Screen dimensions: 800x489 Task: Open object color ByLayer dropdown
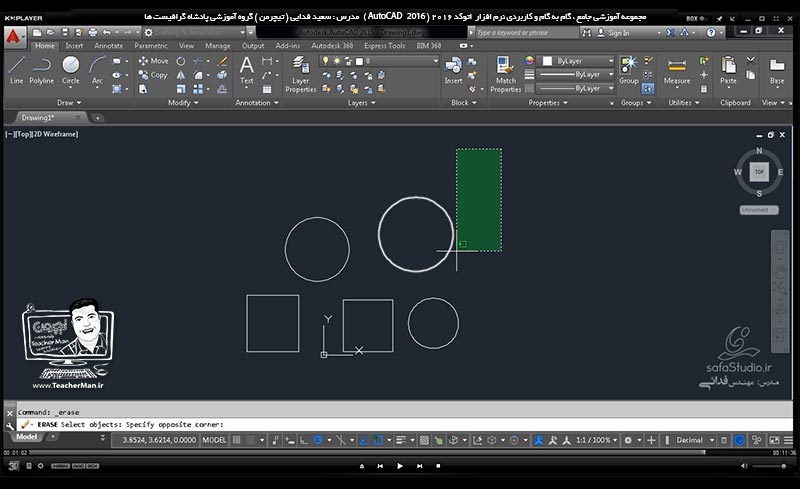tap(578, 61)
